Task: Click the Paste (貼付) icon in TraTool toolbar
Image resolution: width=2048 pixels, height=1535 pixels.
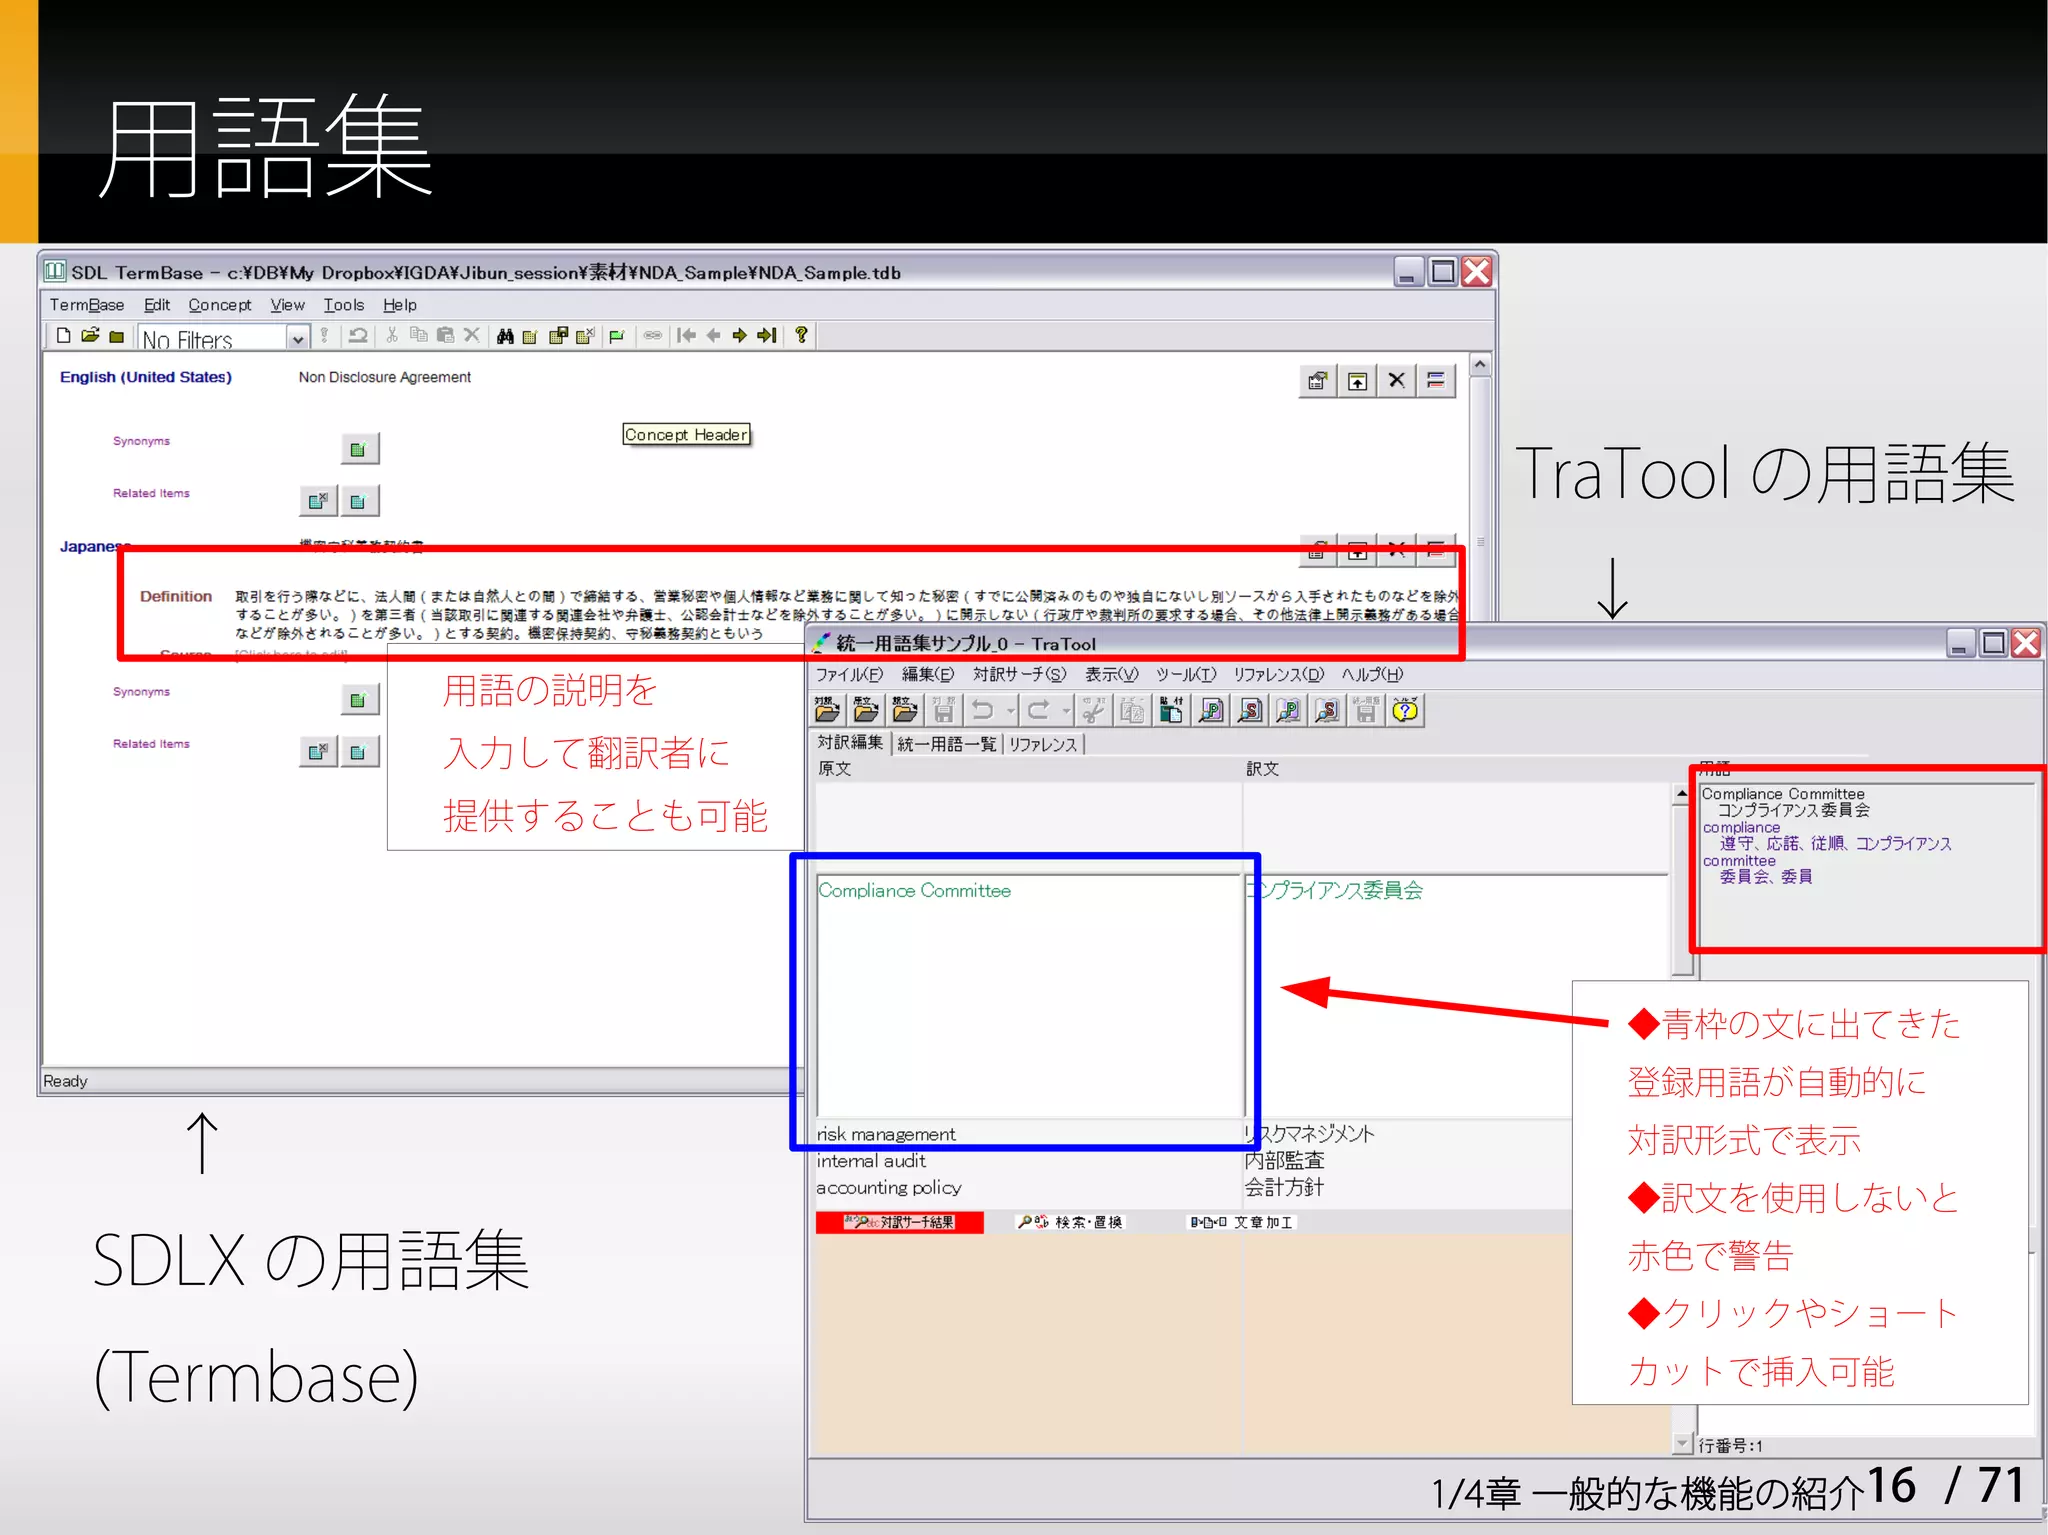Action: pos(1171,710)
